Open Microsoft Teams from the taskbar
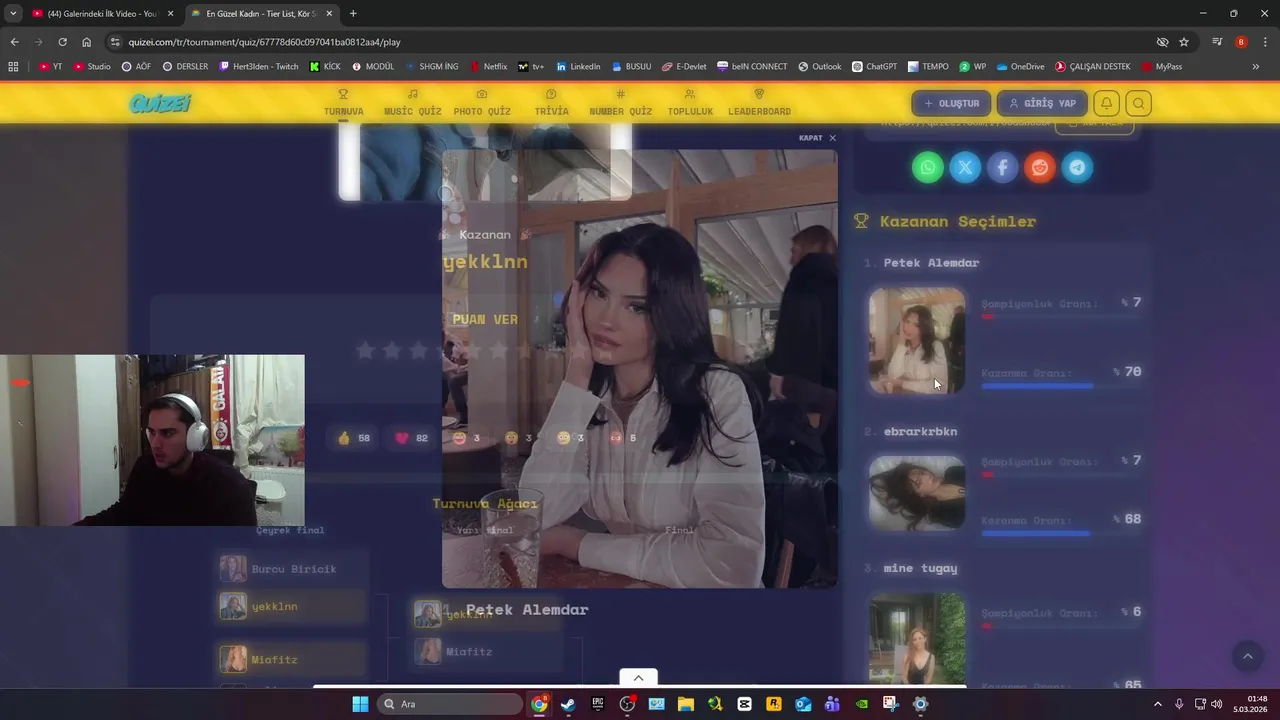 [x=832, y=704]
